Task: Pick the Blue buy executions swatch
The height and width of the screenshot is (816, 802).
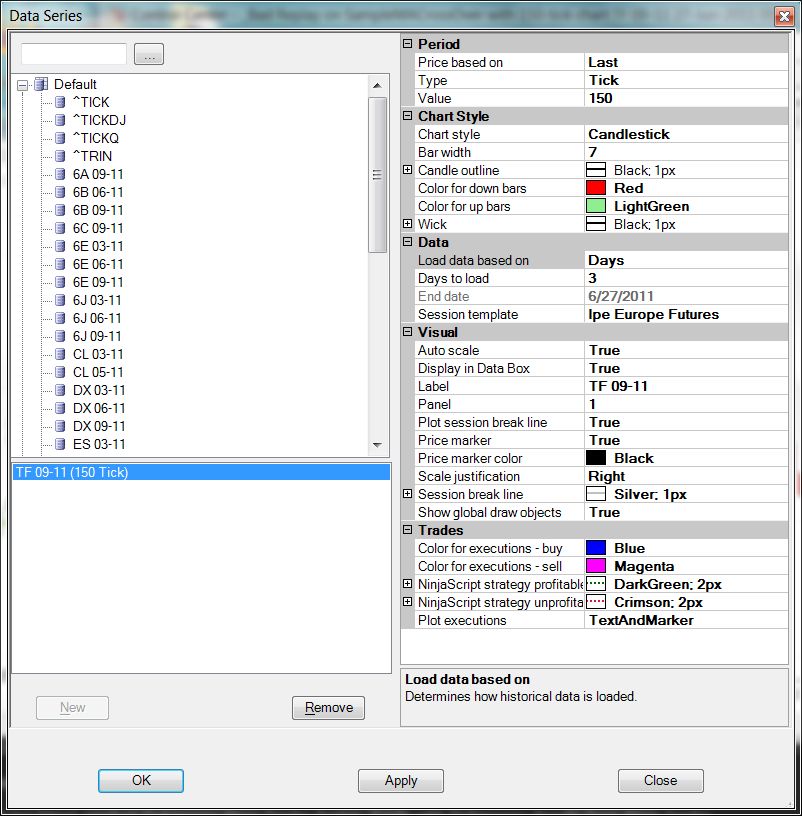Action: pyautogui.click(x=596, y=548)
